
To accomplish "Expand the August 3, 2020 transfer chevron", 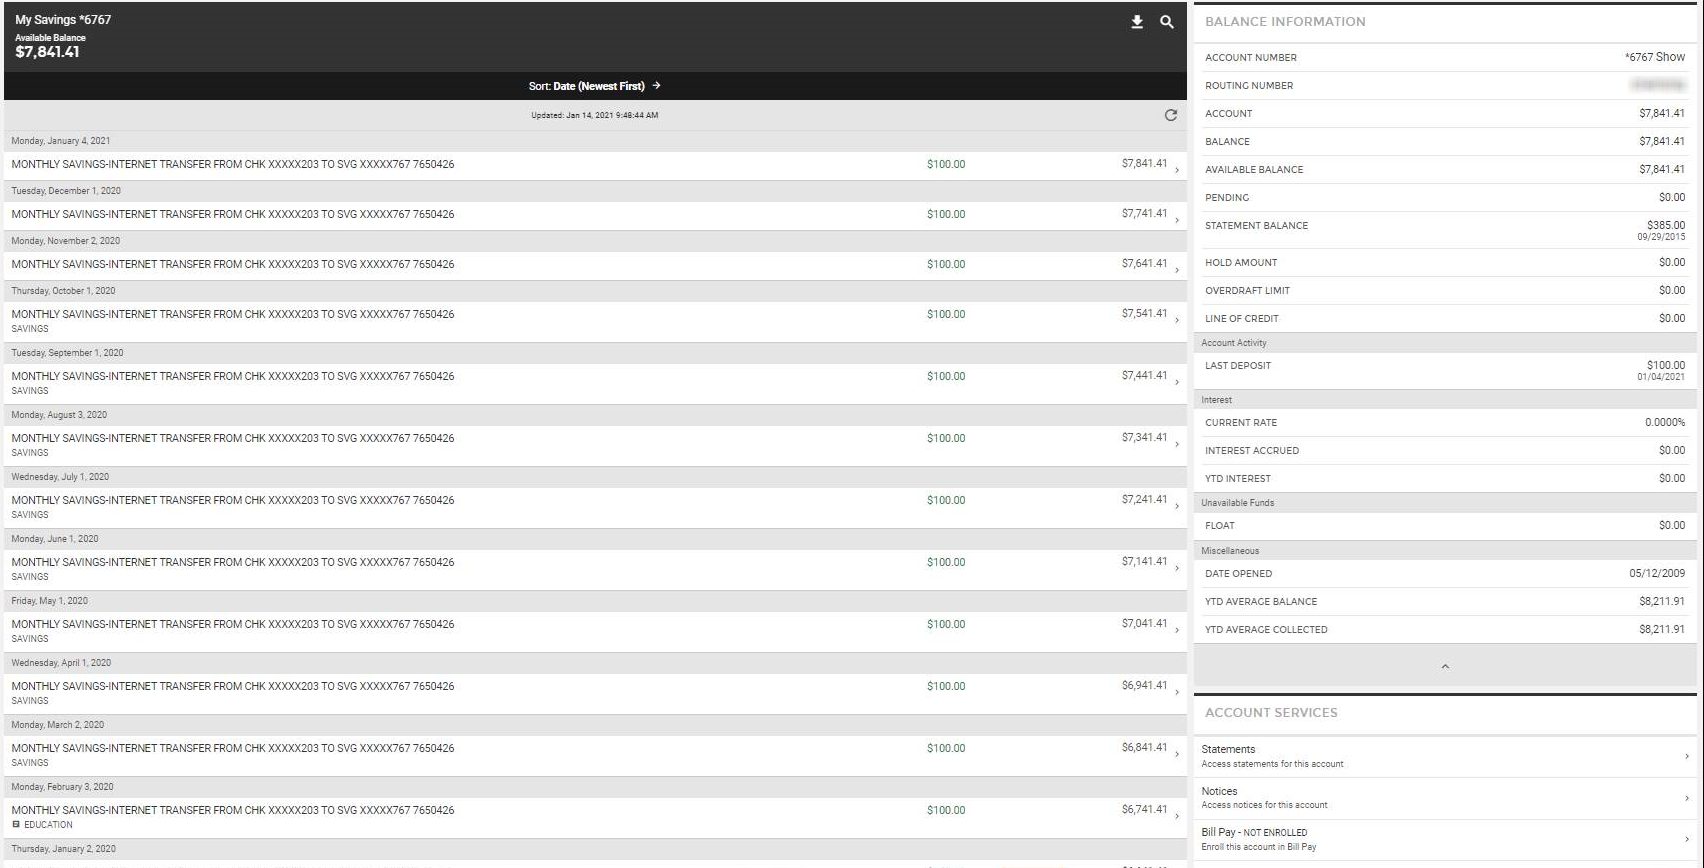I will [x=1177, y=444].
